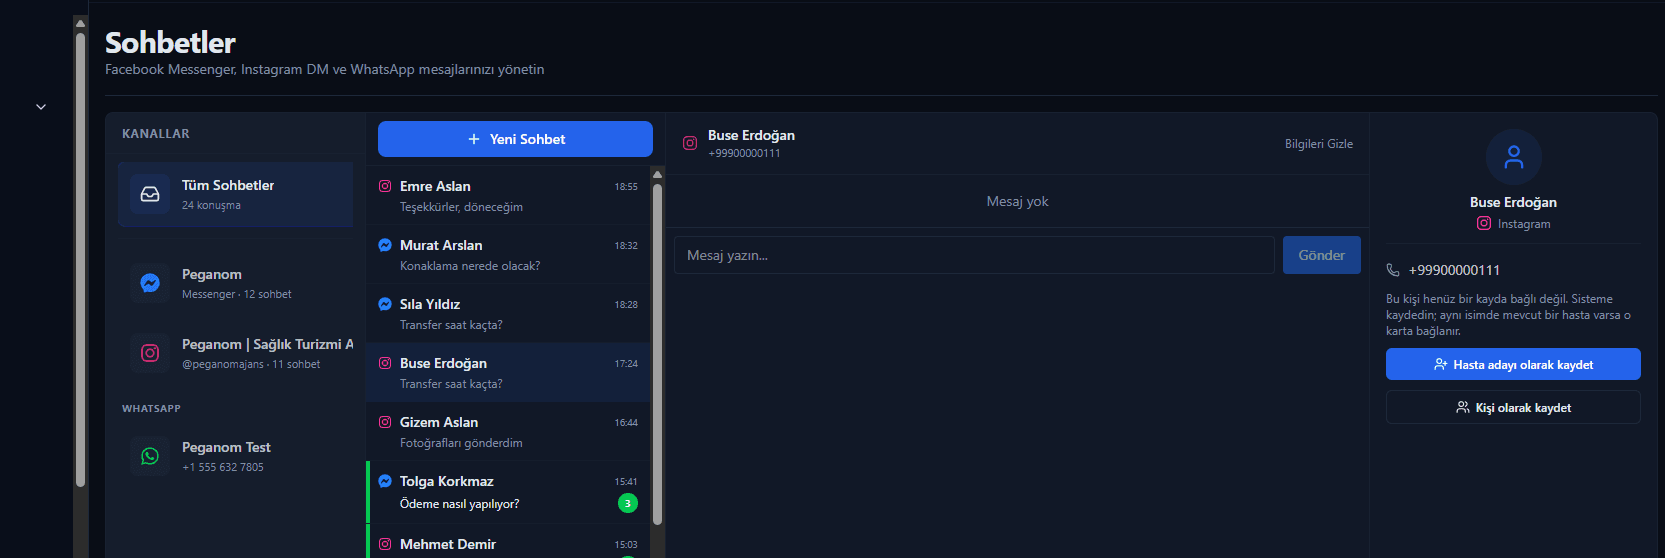Open Gizem Aslan conversation
The image size is (1665, 558).
[x=508, y=432]
